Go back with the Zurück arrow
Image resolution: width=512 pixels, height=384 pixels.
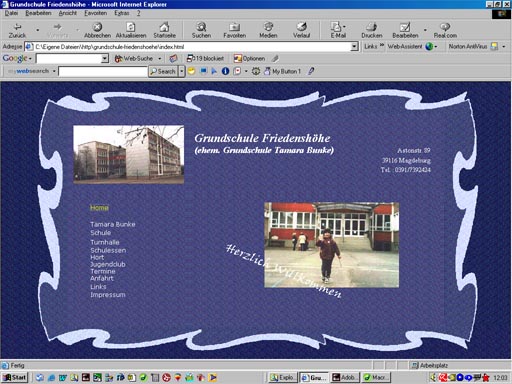coord(17,30)
